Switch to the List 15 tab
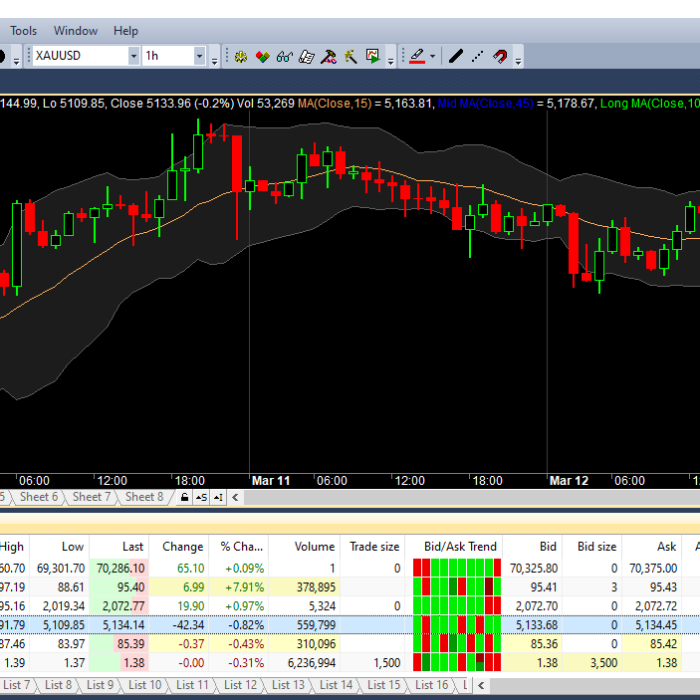This screenshot has width=700, height=700. point(383,685)
